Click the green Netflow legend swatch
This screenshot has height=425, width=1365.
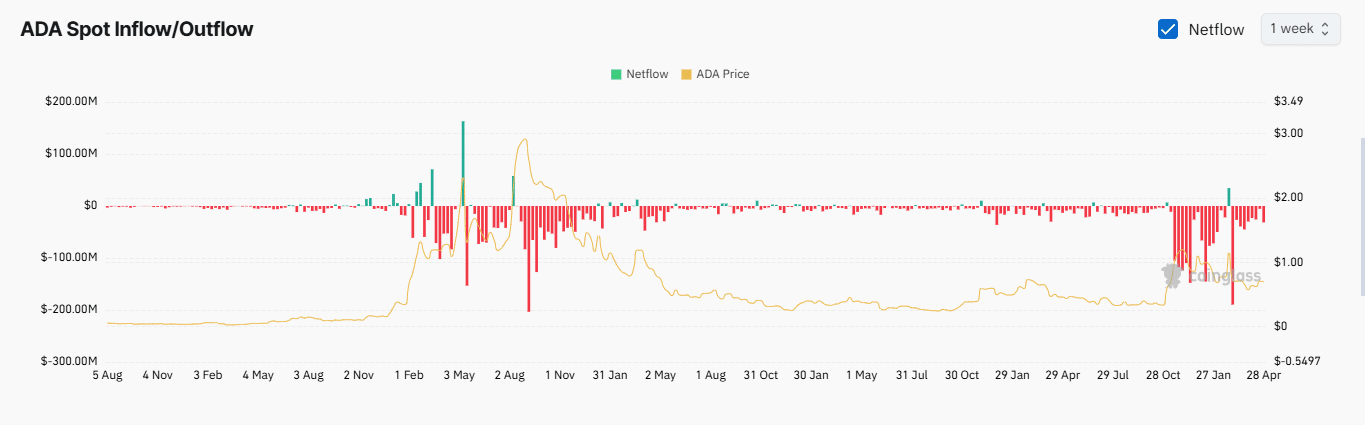click(x=616, y=74)
